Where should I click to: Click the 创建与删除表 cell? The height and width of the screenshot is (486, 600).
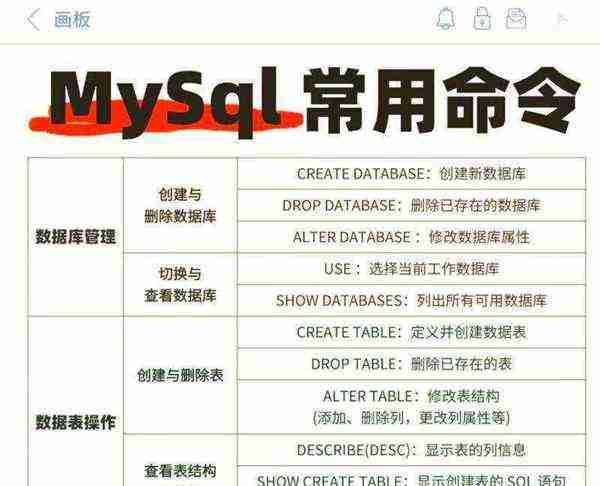180,375
